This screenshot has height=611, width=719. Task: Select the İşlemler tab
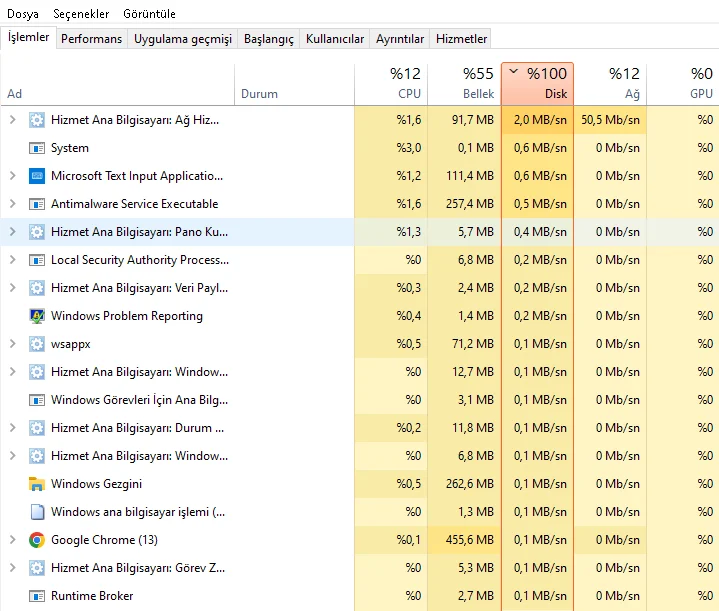click(x=28, y=37)
